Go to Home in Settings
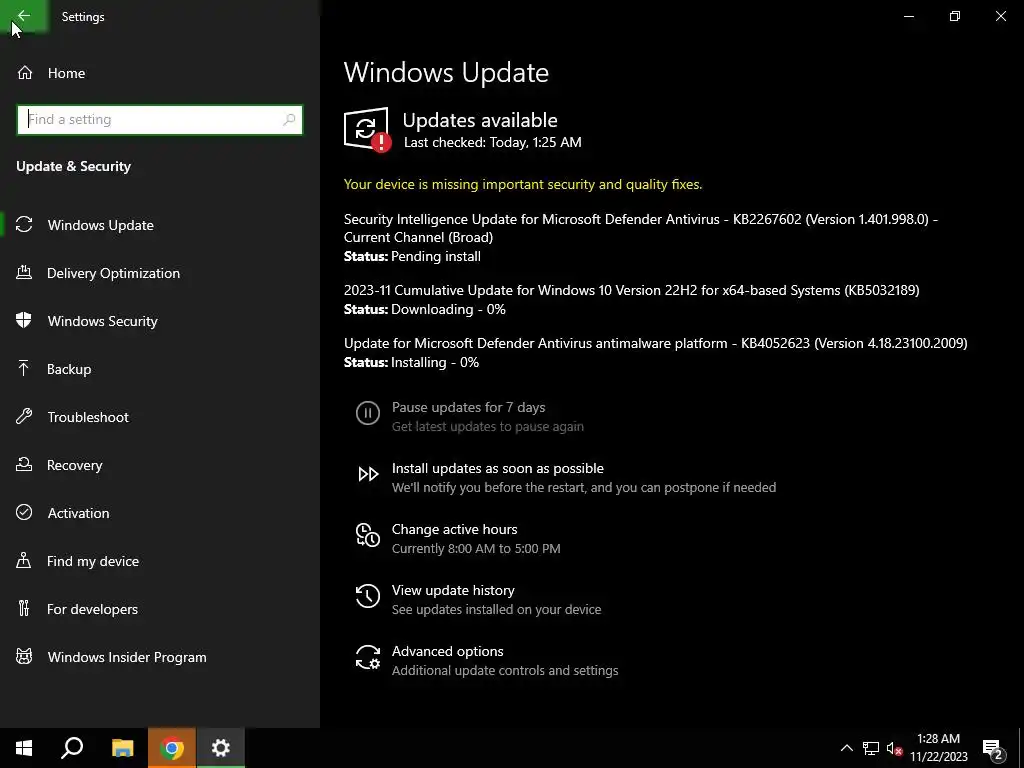1024x768 pixels. click(x=66, y=73)
